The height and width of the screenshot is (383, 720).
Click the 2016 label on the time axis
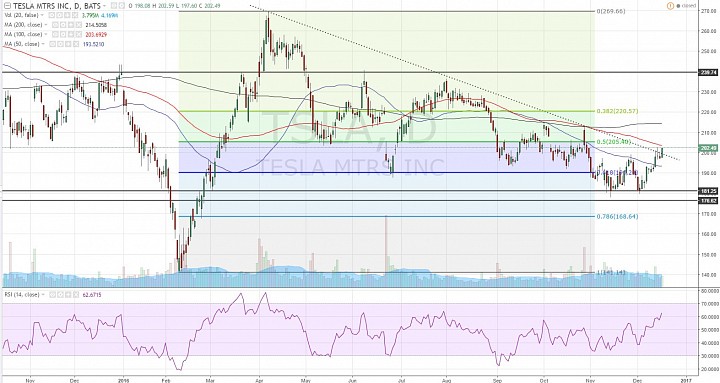click(x=124, y=380)
